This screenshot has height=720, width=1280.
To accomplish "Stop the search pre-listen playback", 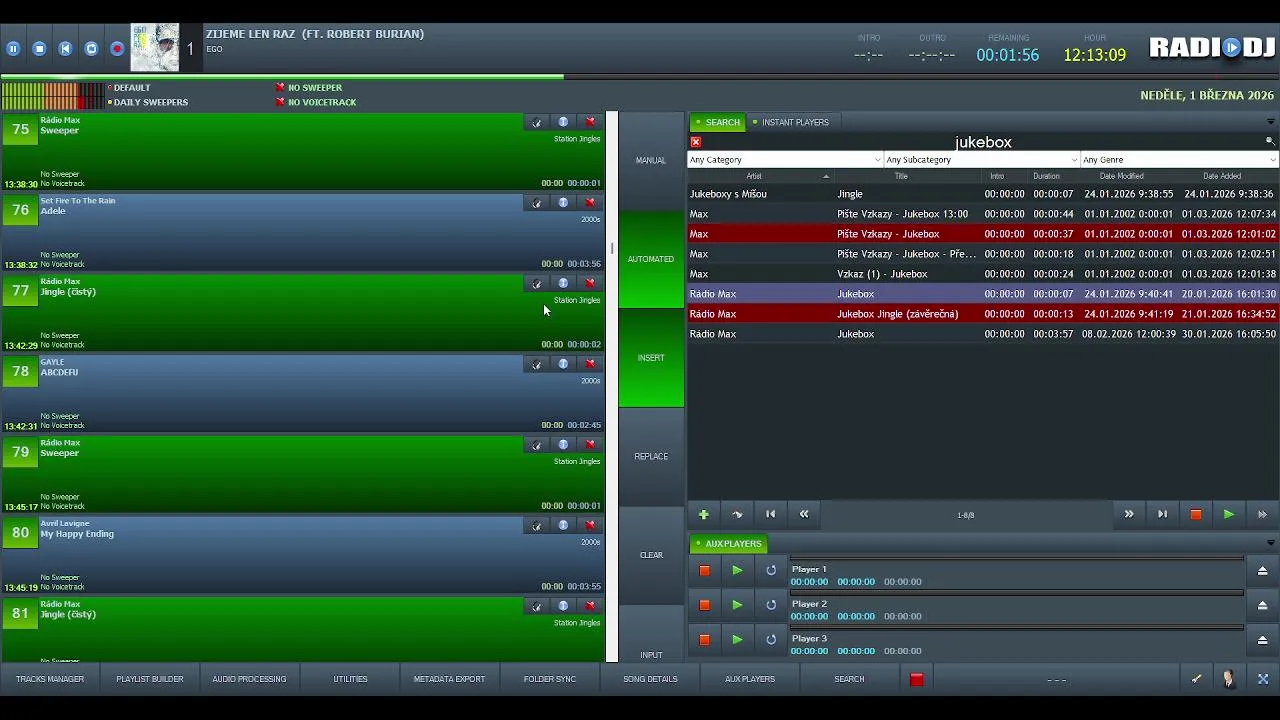I will click(1195, 514).
